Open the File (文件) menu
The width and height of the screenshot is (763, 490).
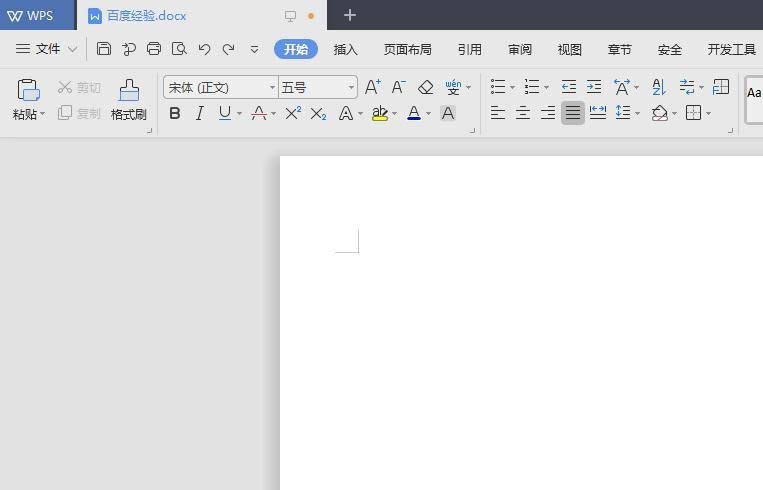point(46,49)
